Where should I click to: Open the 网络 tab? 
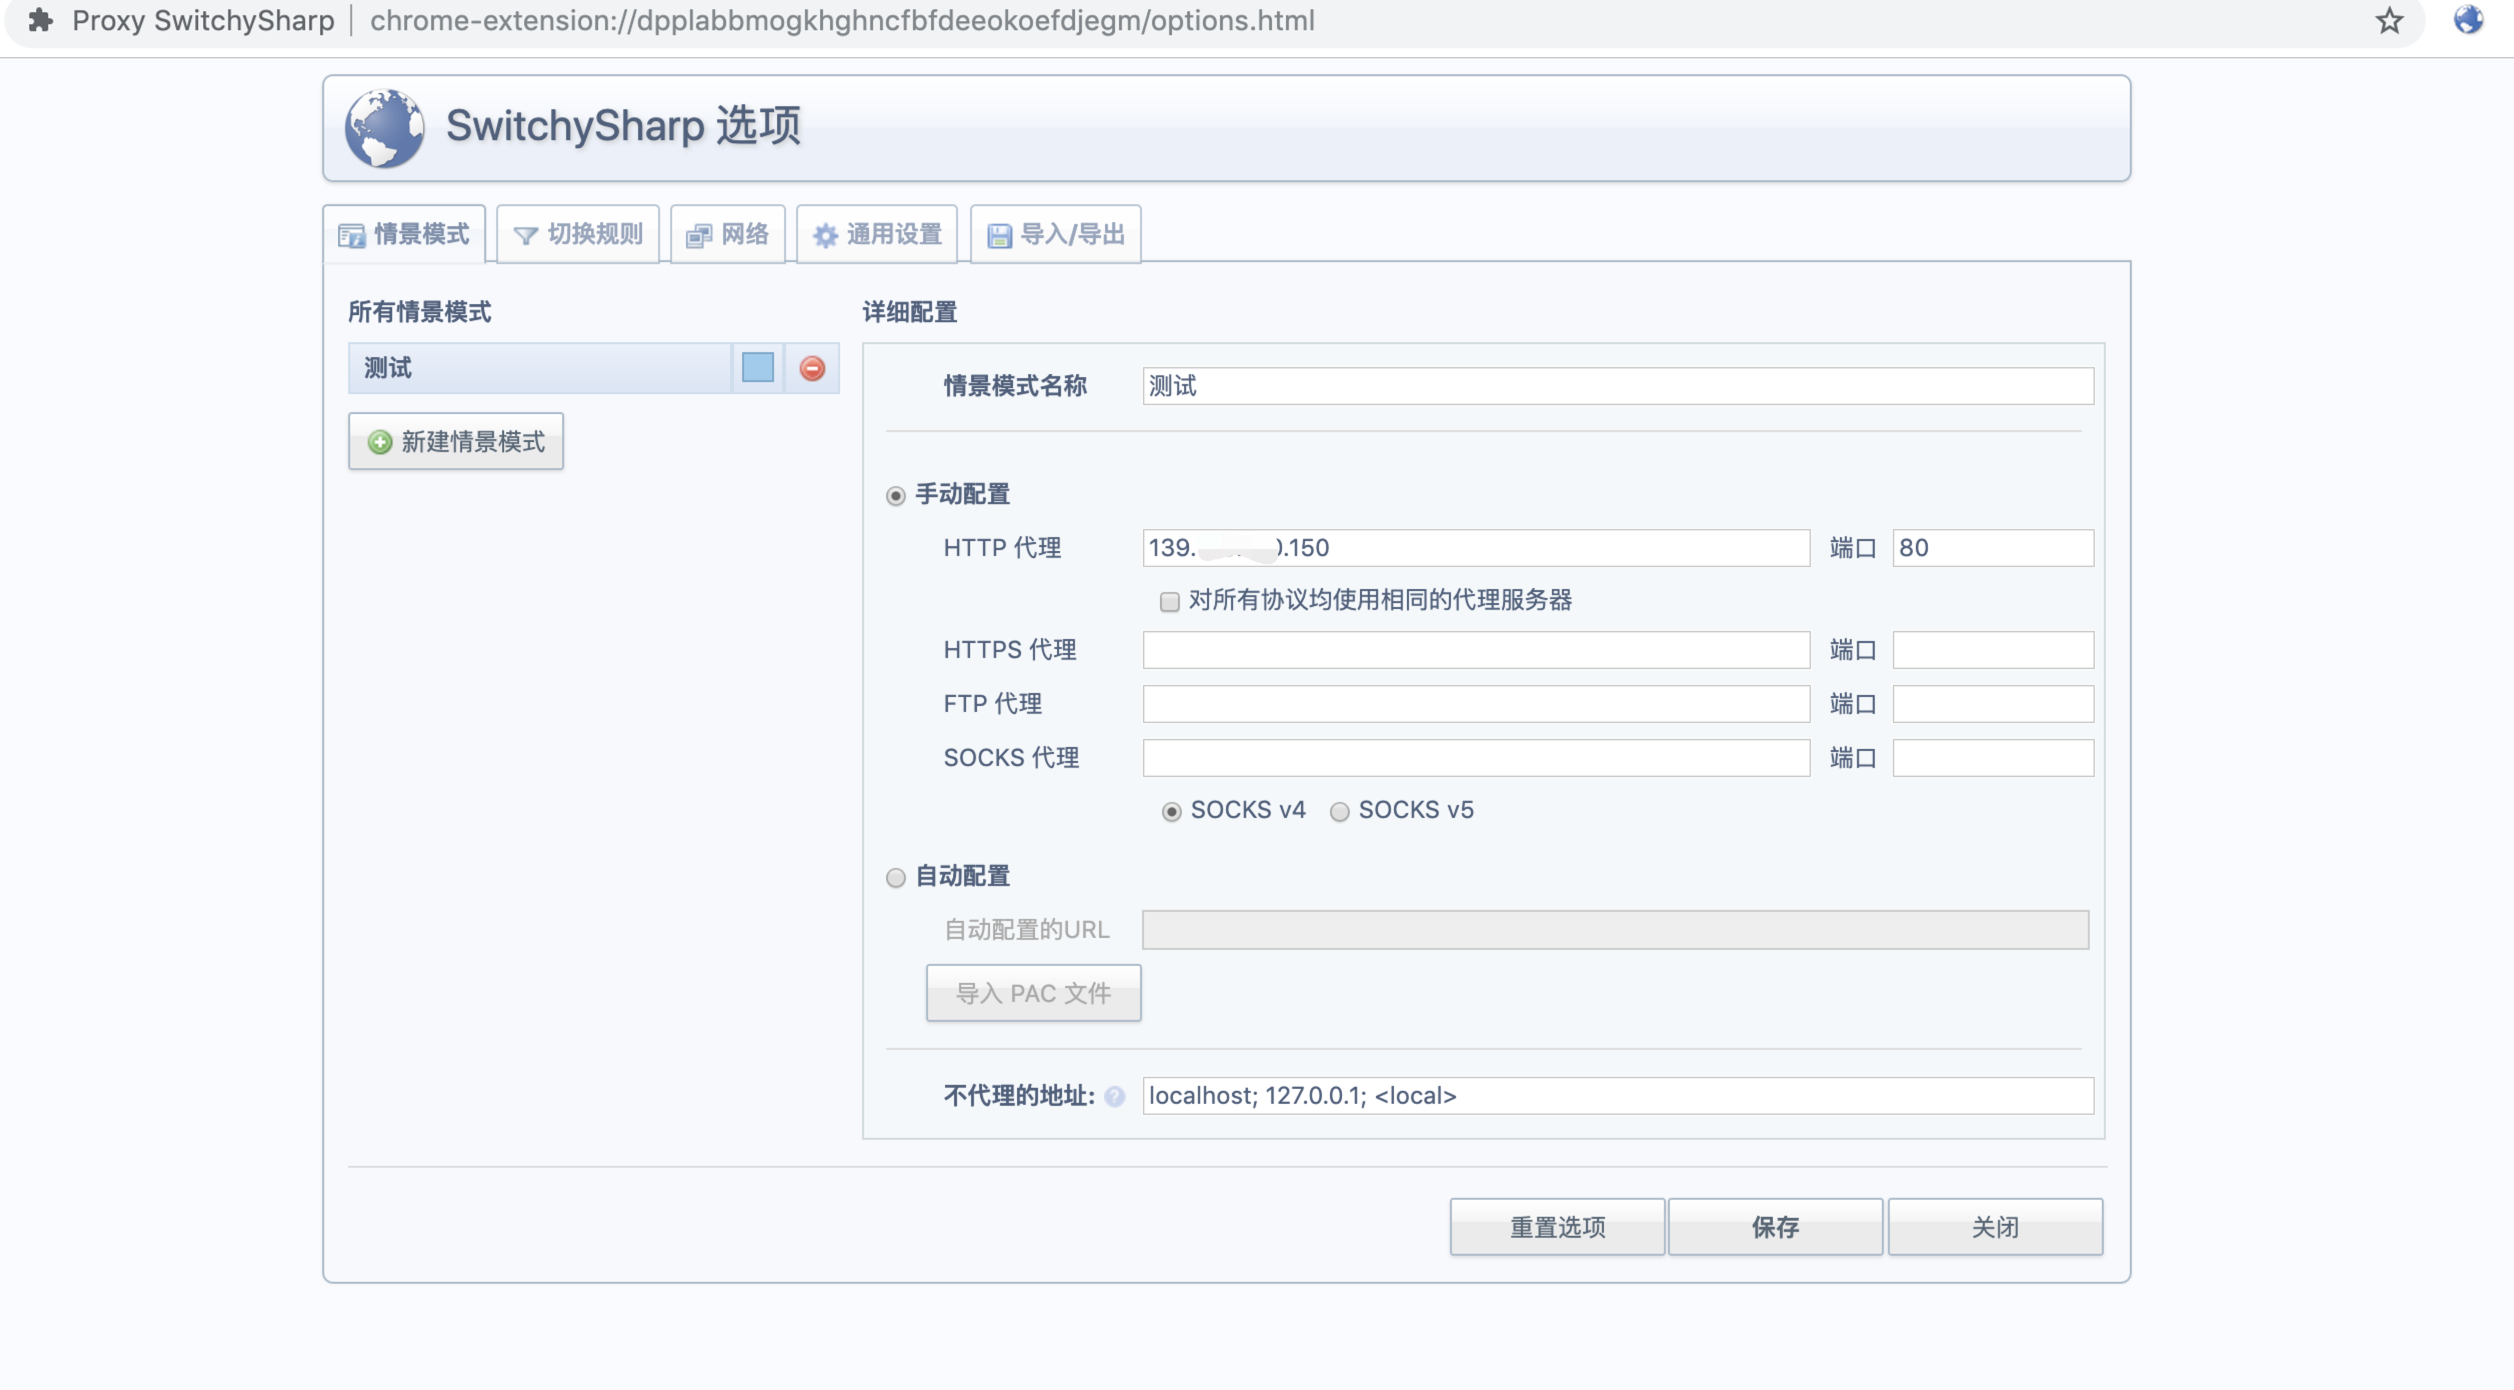click(728, 234)
